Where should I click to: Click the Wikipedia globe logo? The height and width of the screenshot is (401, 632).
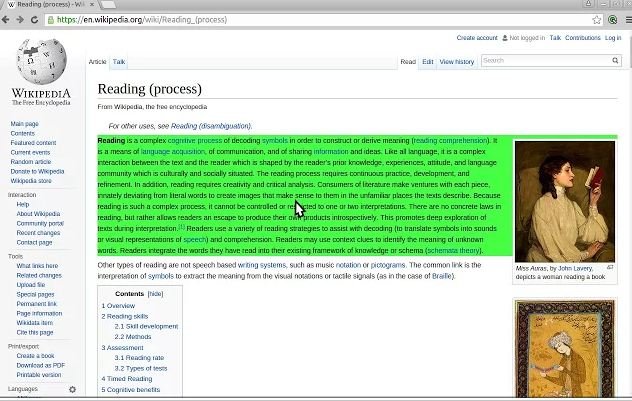[x=41, y=62]
